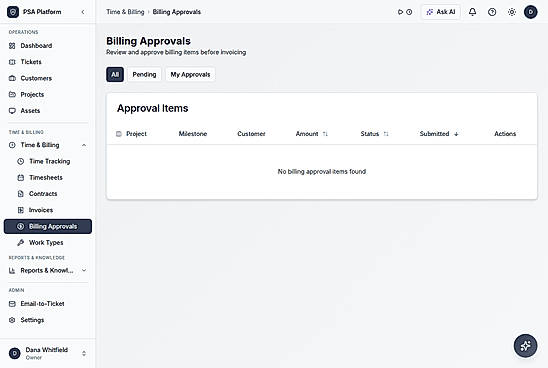This screenshot has width=548, height=368.
Task: Open the profile avatar in the header
Action: [531, 12]
